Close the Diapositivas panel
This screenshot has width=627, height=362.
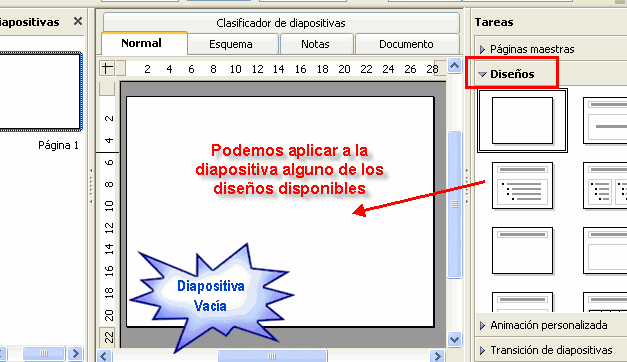pyautogui.click(x=78, y=21)
